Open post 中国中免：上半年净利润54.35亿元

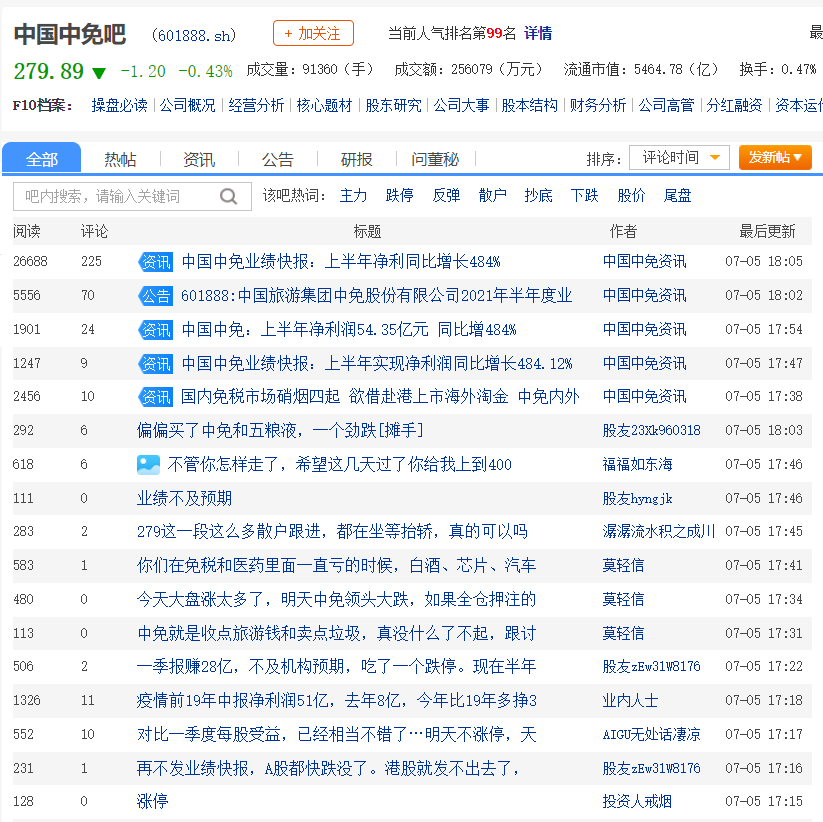349,330
